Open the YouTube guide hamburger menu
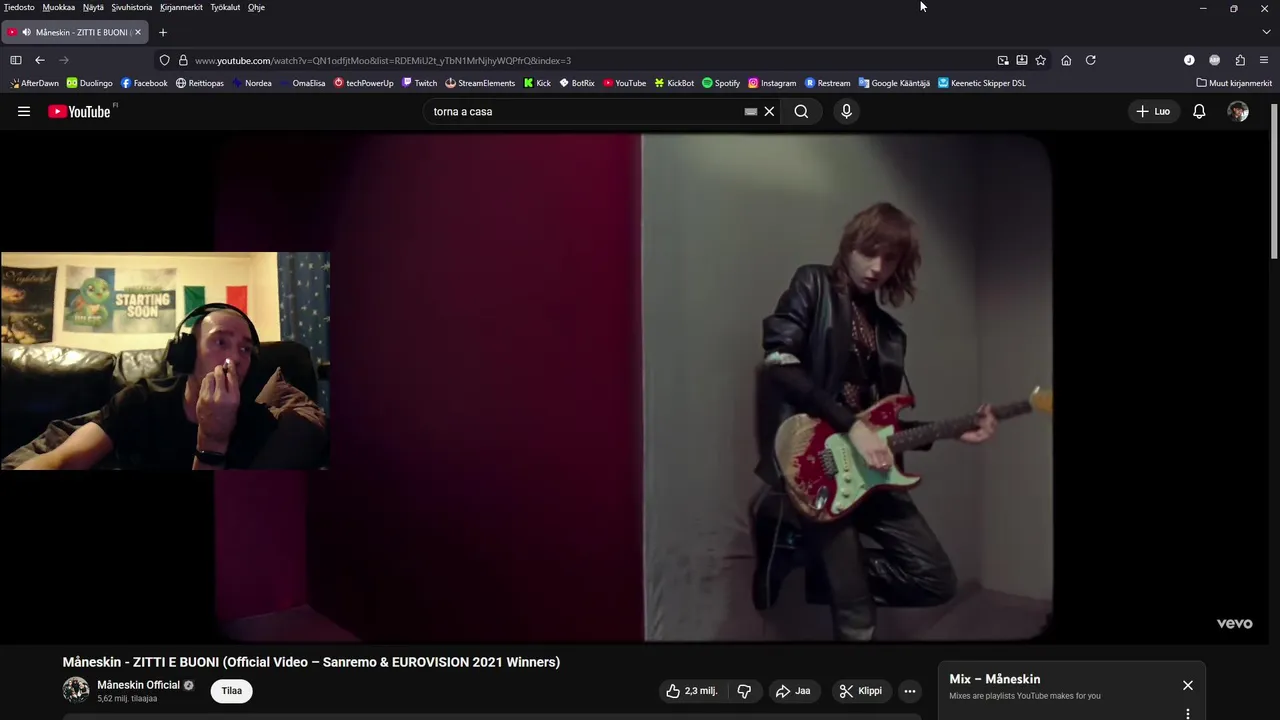Image resolution: width=1280 pixels, height=720 pixels. pyautogui.click(x=24, y=112)
